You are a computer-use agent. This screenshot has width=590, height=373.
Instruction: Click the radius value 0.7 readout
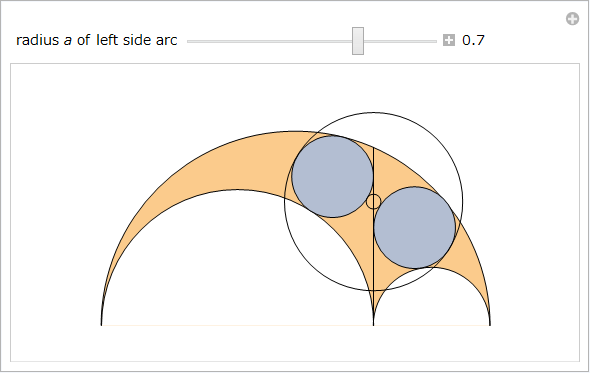click(x=473, y=40)
